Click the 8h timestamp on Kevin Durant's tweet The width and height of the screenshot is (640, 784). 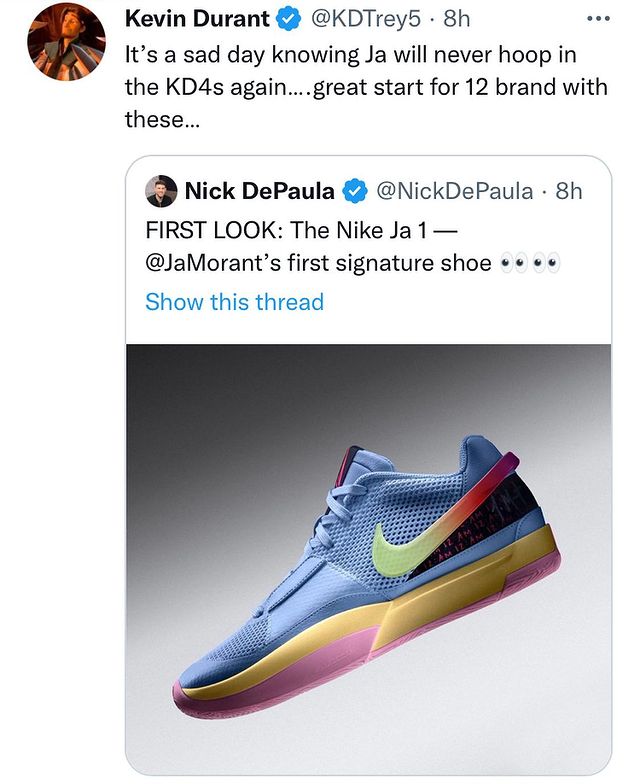pyautogui.click(x=455, y=19)
